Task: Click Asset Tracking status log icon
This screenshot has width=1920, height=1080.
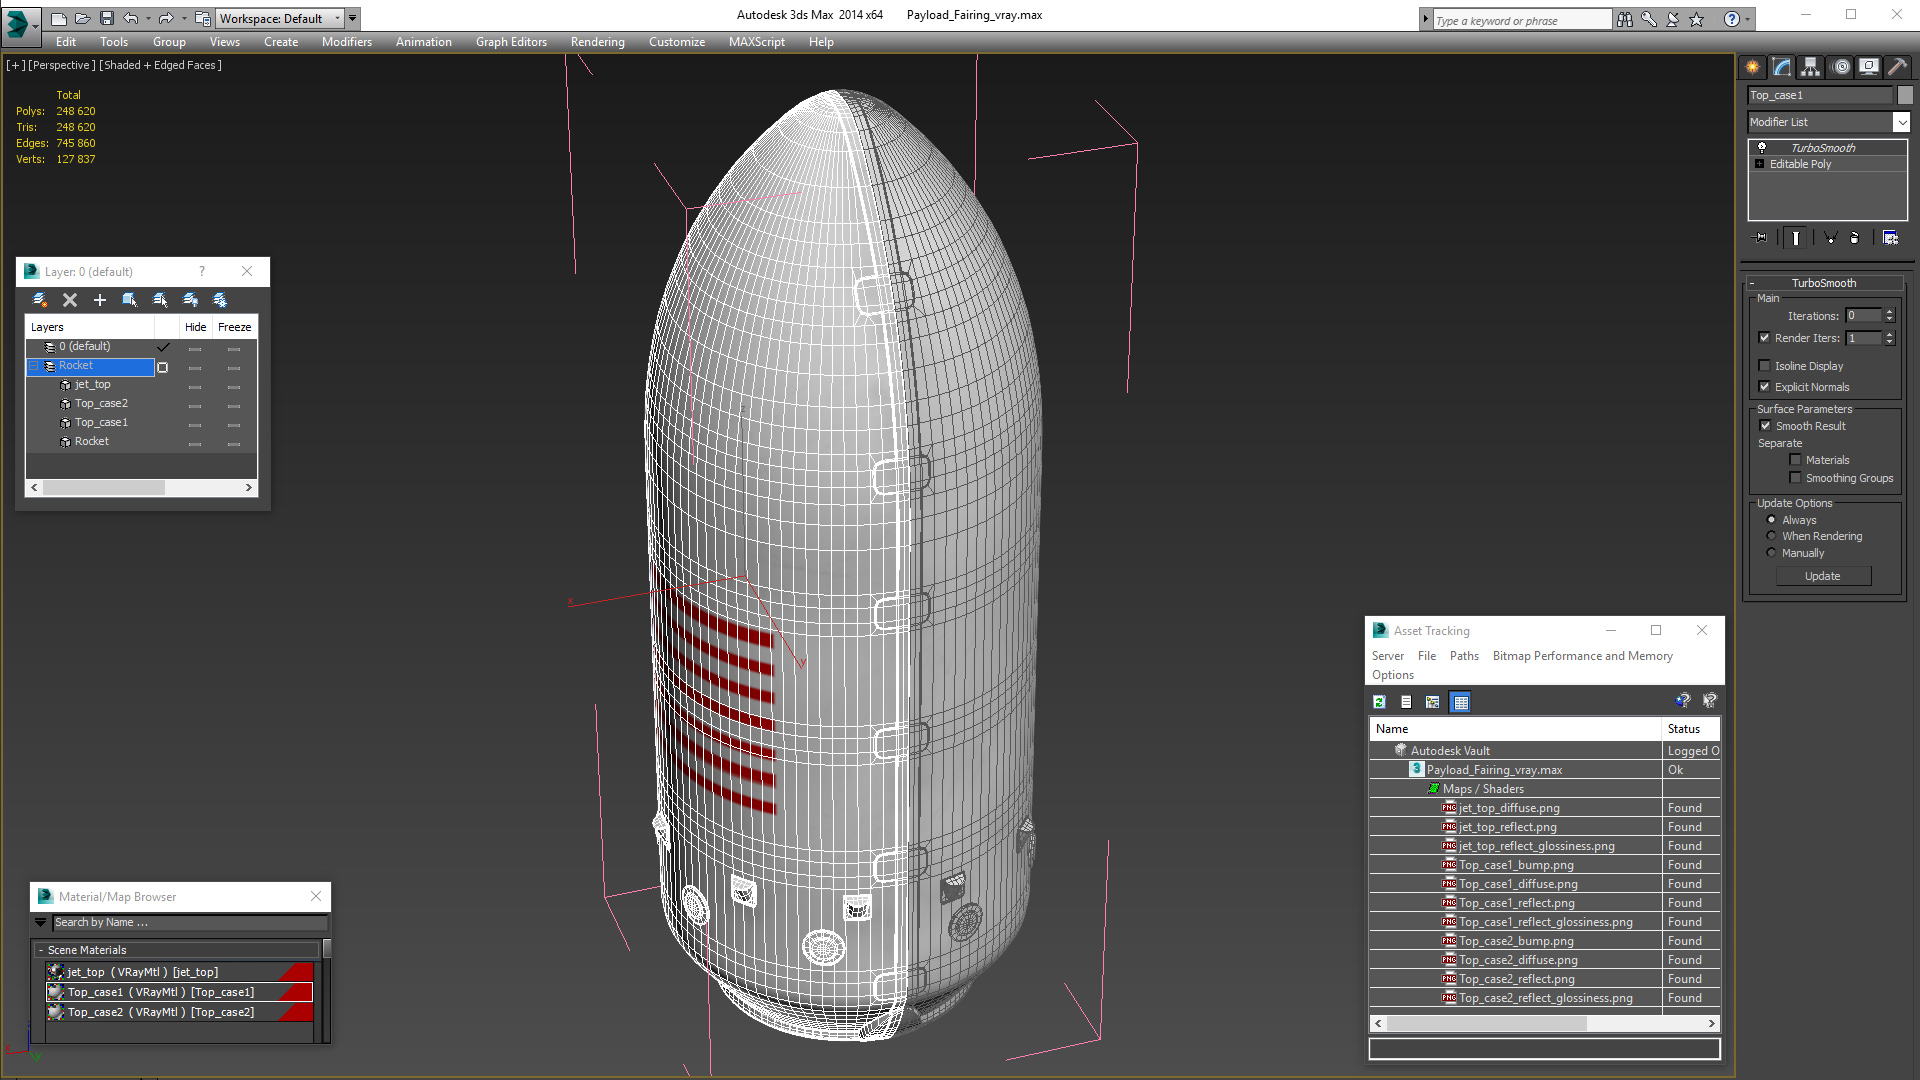Action: click(1406, 702)
